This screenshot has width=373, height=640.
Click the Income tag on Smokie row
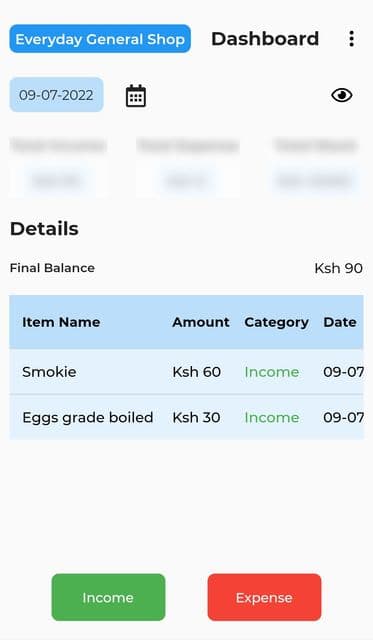(272, 372)
